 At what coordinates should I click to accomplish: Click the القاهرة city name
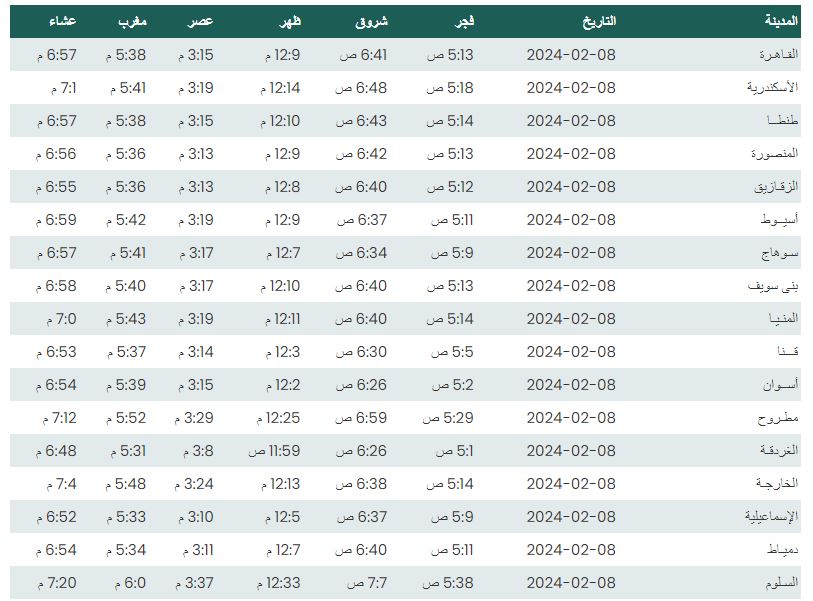pos(778,54)
